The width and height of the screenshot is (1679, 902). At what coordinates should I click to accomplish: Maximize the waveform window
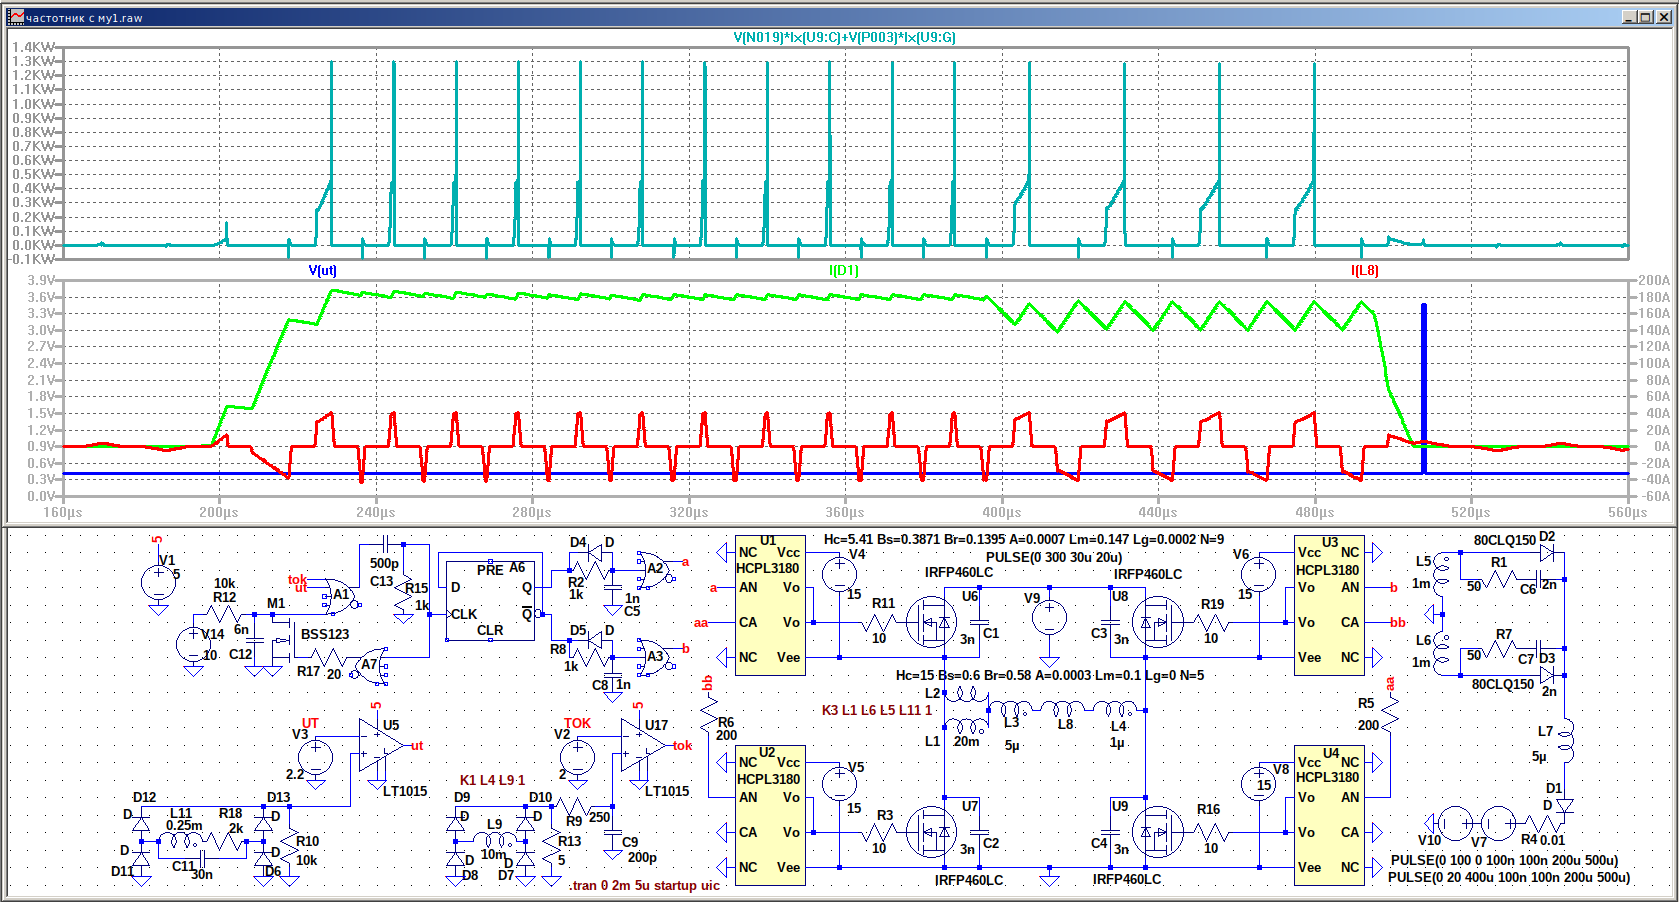(x=1645, y=17)
